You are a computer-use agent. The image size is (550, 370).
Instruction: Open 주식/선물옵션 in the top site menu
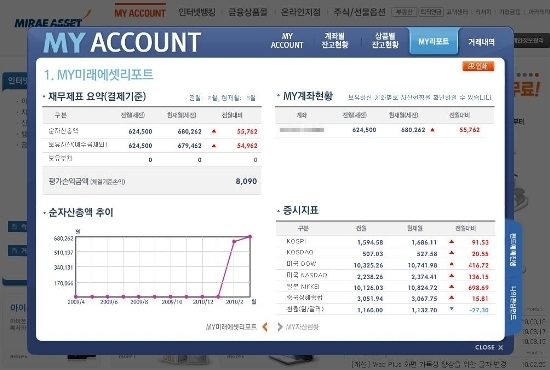[x=359, y=12]
